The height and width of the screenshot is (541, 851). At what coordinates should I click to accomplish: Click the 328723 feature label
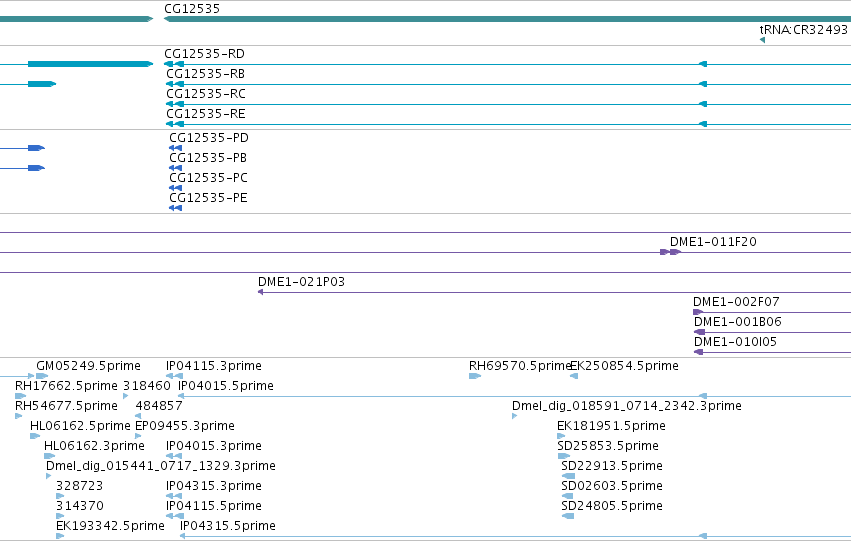(x=80, y=487)
